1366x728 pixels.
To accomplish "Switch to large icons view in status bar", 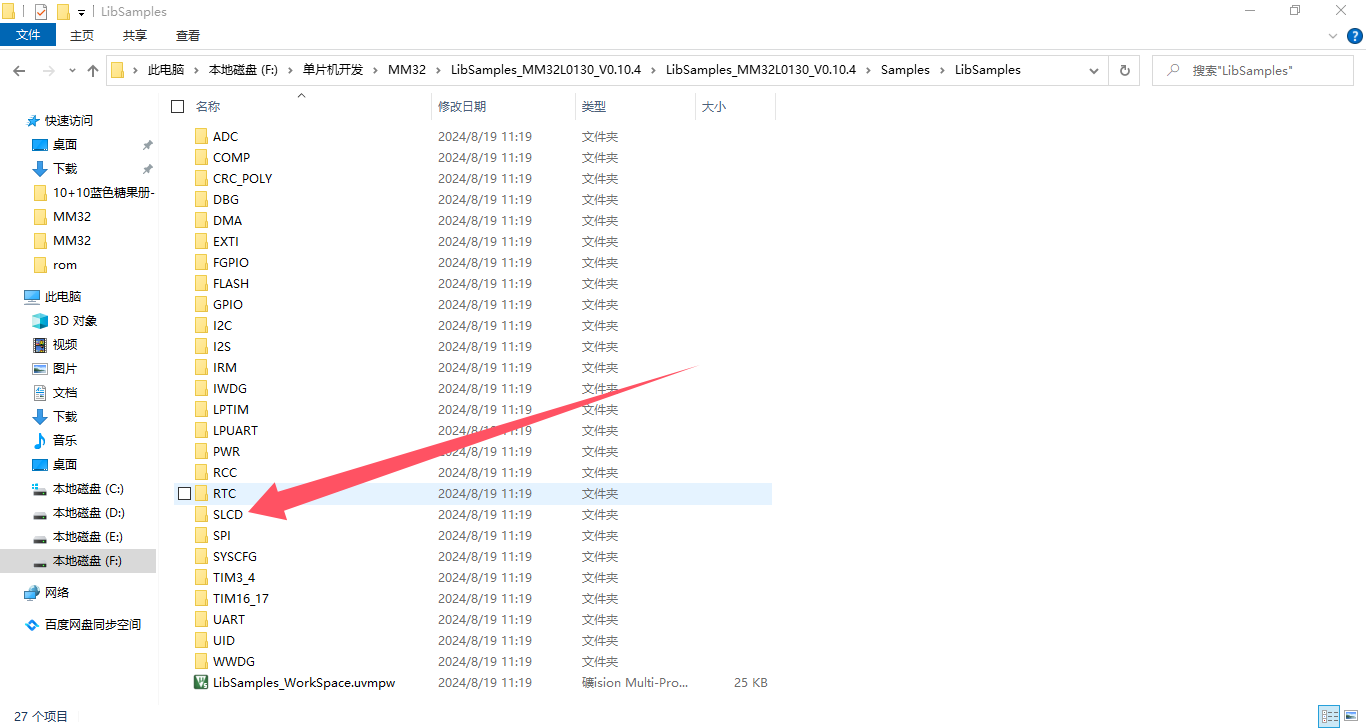I will point(1351,716).
